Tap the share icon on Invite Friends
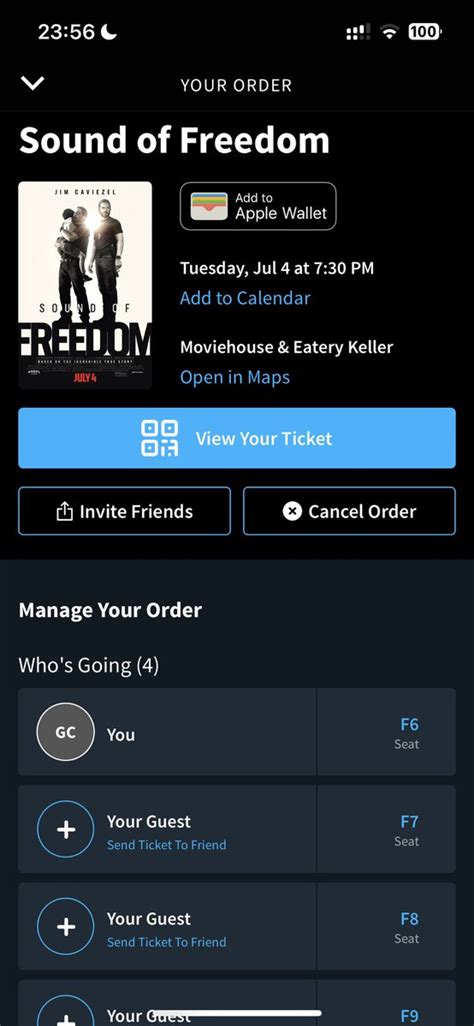The height and width of the screenshot is (1026, 474). [64, 512]
